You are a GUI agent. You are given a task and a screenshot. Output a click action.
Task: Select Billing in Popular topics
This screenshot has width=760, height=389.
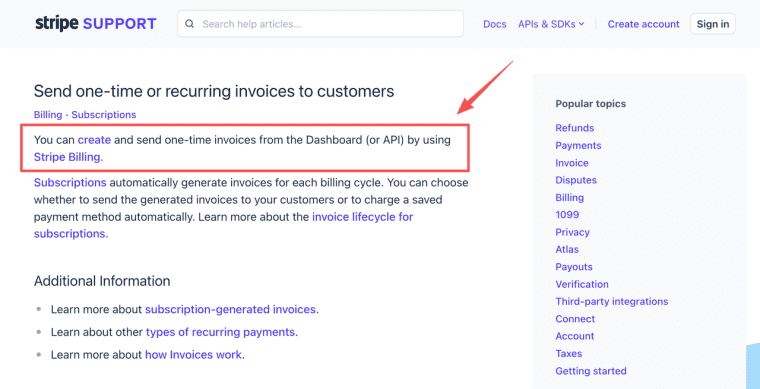click(x=570, y=198)
